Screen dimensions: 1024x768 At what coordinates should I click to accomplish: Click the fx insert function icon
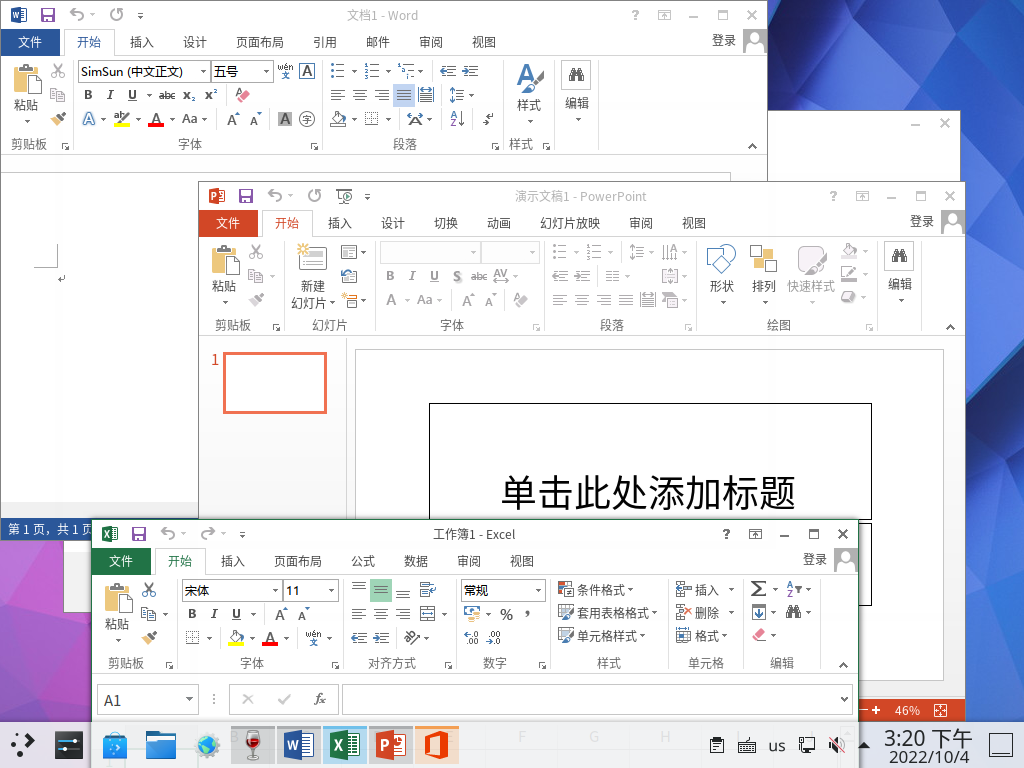pos(319,699)
